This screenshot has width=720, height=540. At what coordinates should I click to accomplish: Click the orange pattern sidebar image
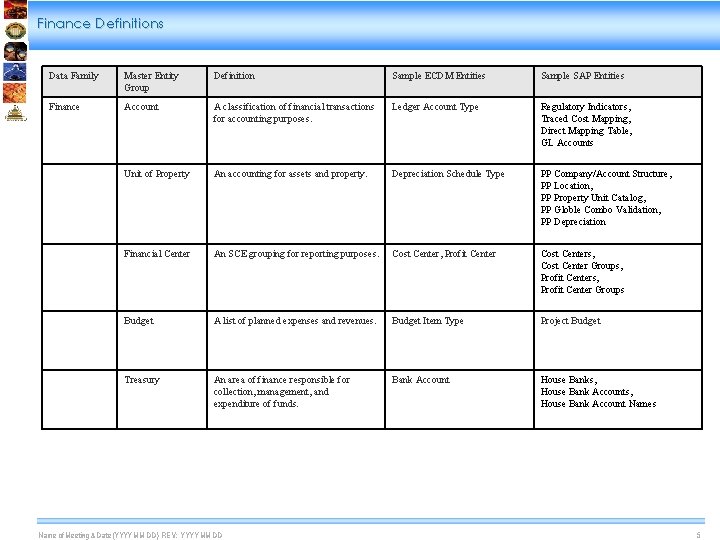[x=15, y=92]
